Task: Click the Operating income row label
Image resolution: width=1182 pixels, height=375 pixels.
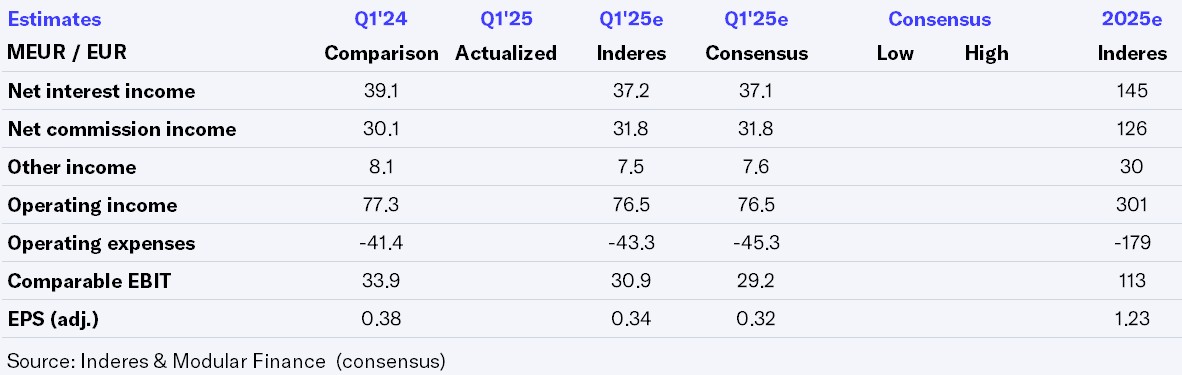Action: [92, 205]
